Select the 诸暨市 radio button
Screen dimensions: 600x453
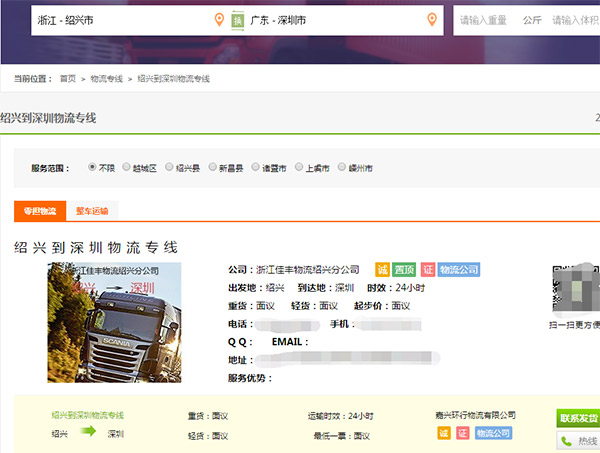pos(255,167)
